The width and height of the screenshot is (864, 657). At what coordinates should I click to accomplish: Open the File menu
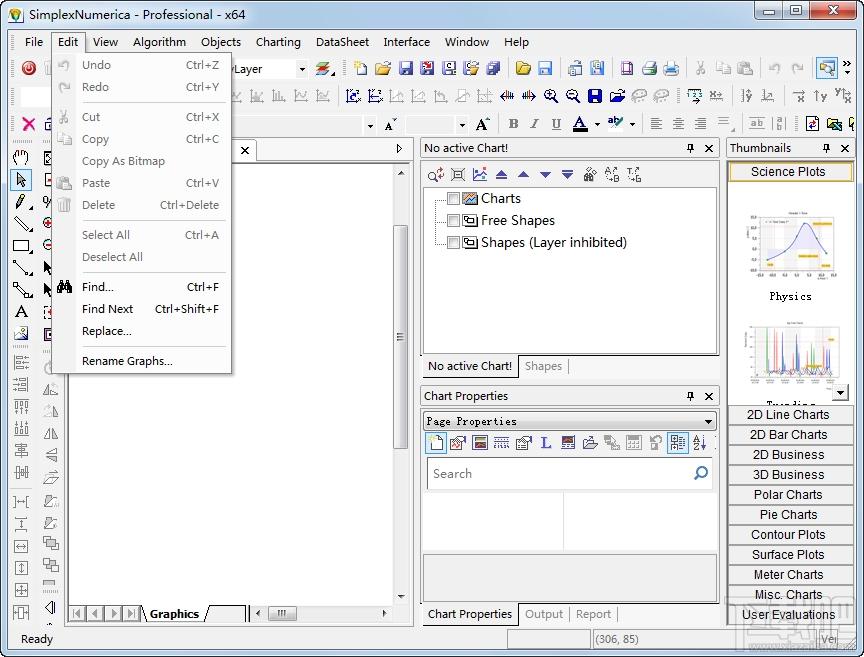(34, 42)
